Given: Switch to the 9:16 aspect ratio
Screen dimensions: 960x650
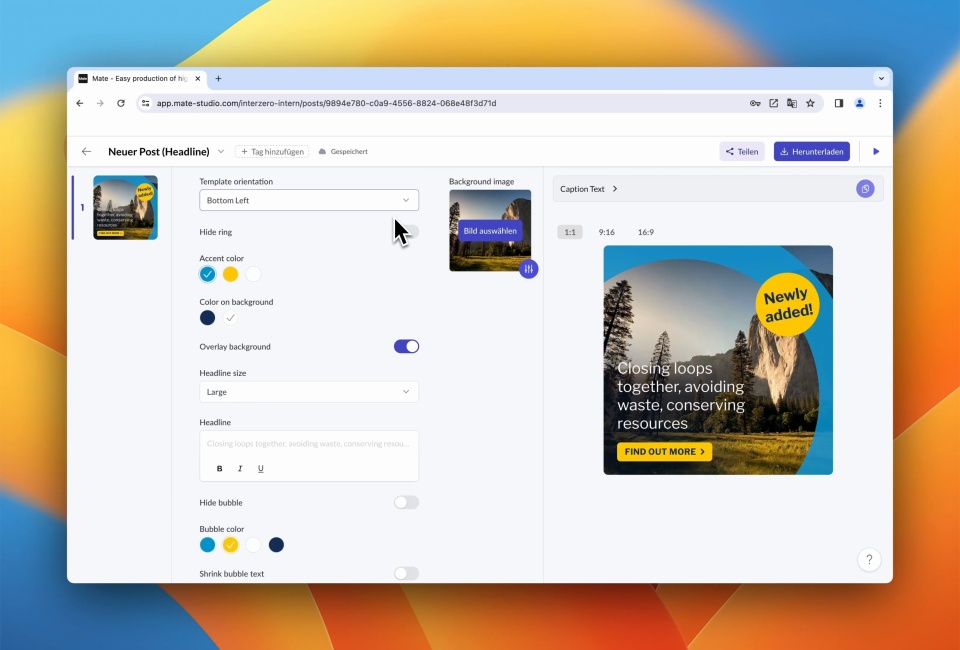Looking at the screenshot, I should [607, 232].
